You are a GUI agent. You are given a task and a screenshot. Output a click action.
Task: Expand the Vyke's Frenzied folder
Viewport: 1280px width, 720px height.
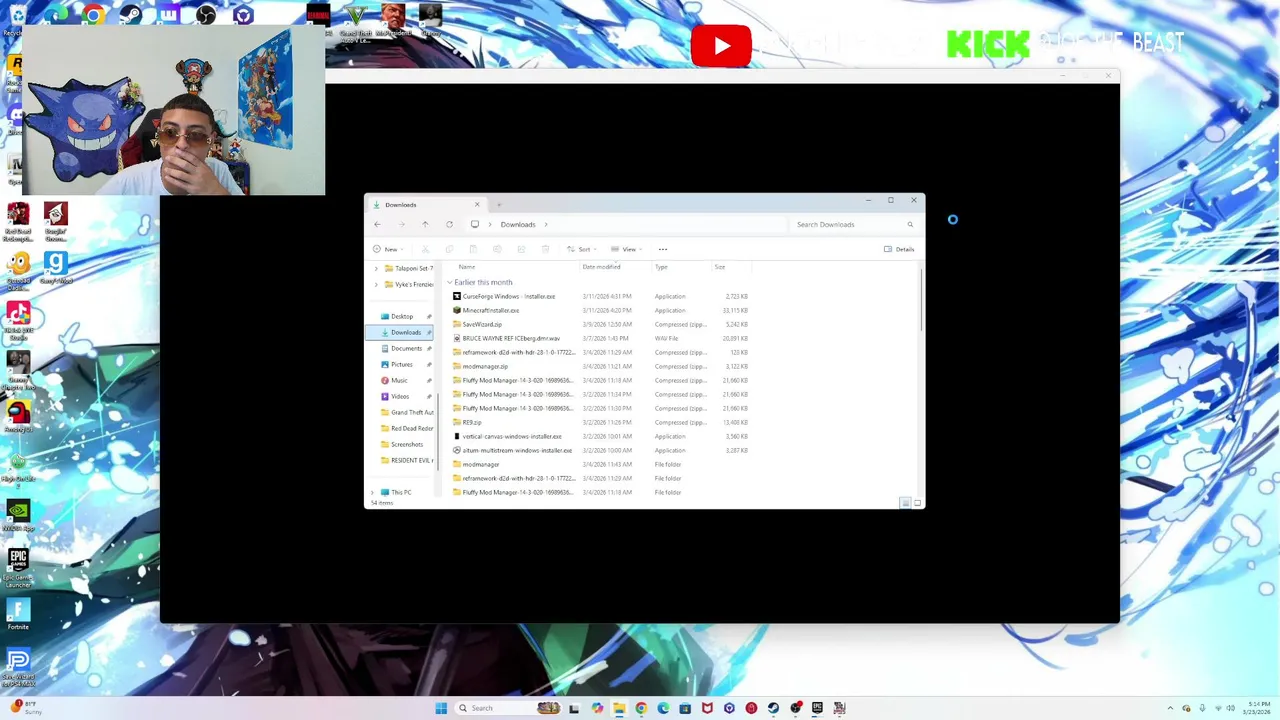click(x=376, y=284)
